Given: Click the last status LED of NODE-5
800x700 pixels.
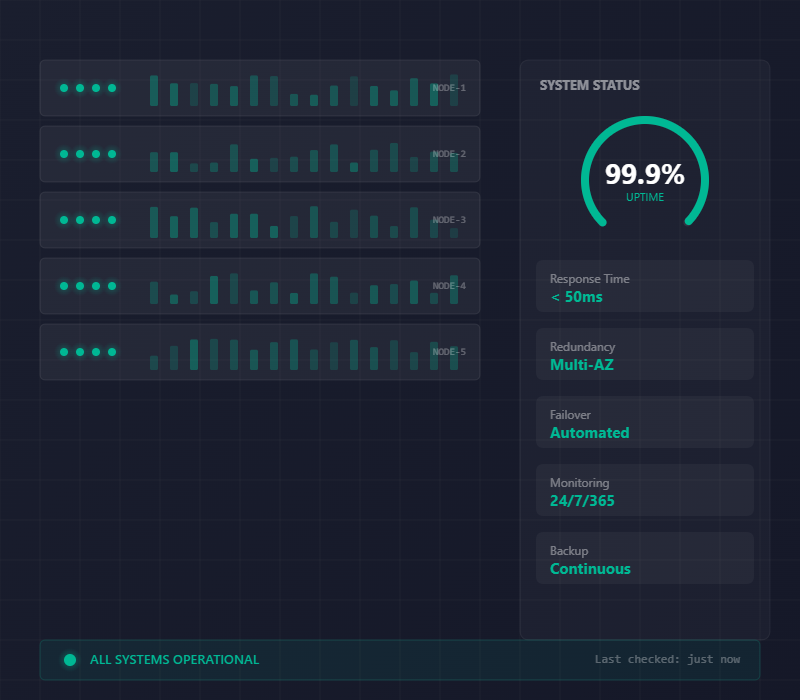Looking at the screenshot, I should point(112,352).
